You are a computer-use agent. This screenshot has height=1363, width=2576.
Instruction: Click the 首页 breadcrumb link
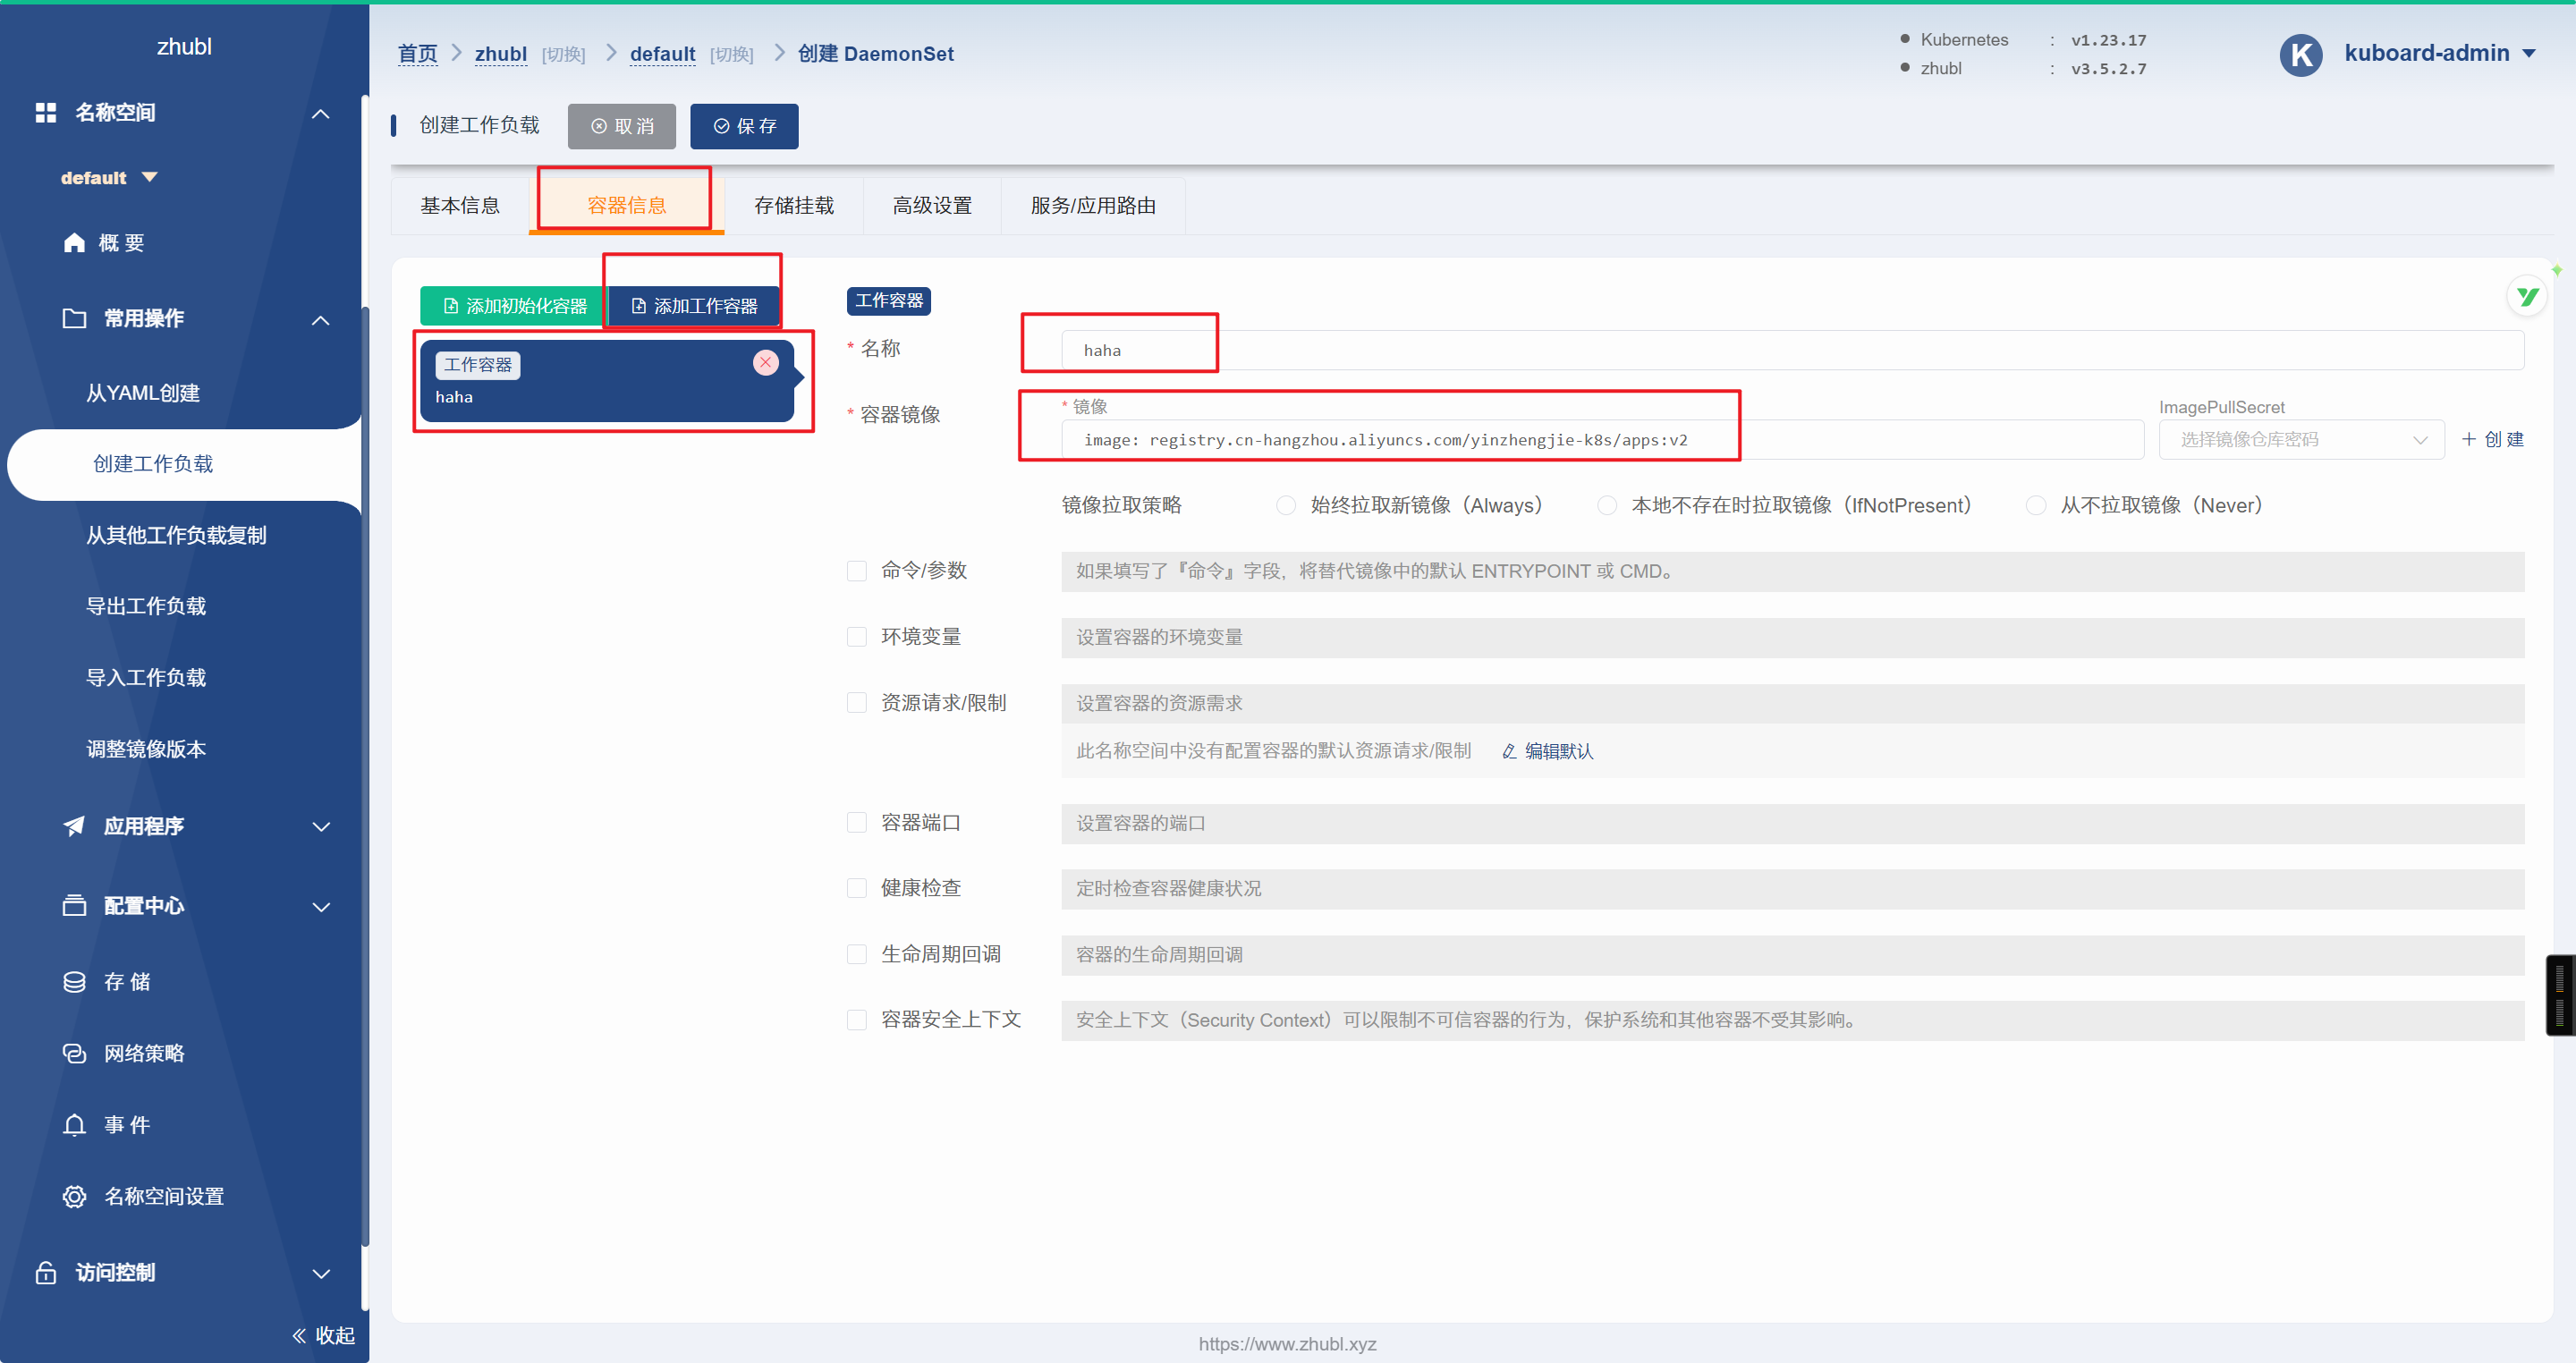[x=417, y=54]
